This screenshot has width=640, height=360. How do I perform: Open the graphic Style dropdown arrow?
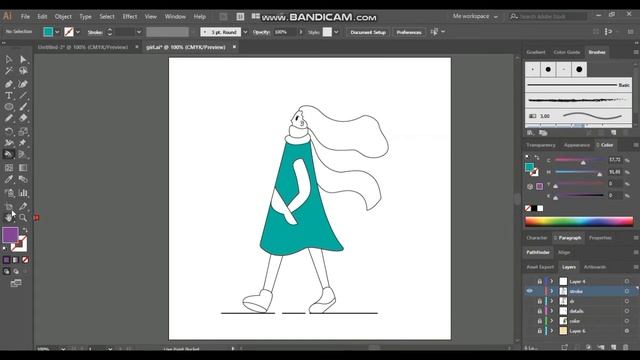tap(336, 32)
